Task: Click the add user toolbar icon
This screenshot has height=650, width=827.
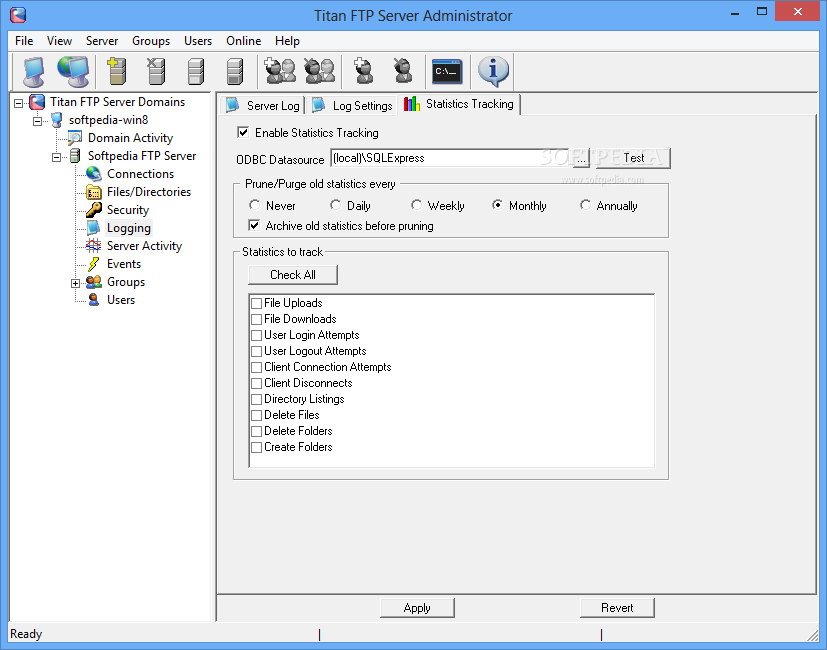Action: click(x=363, y=71)
